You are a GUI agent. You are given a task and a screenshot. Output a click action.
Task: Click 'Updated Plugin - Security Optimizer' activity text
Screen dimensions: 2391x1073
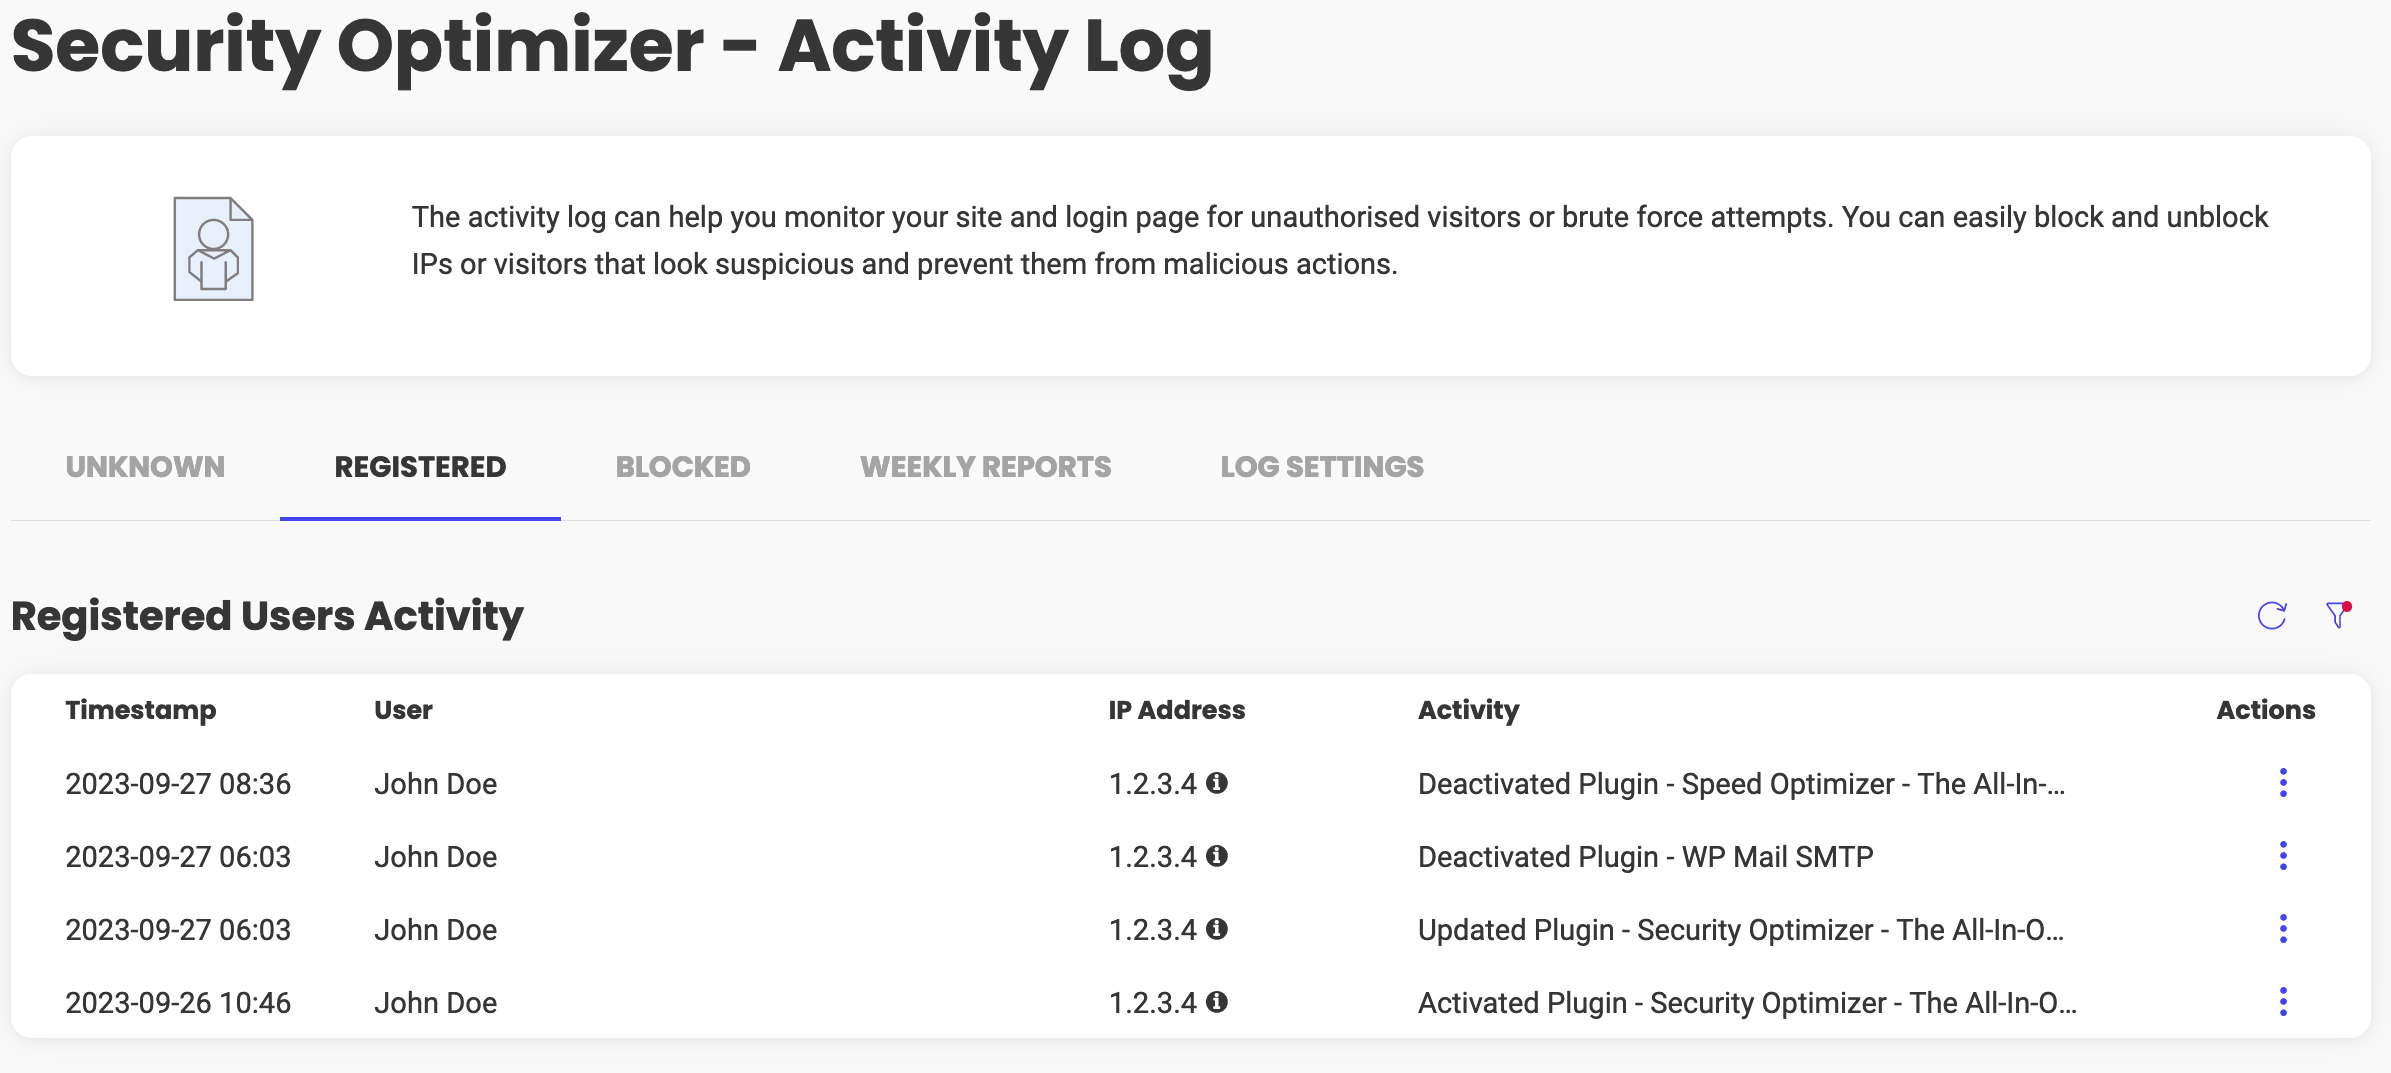coord(1741,930)
